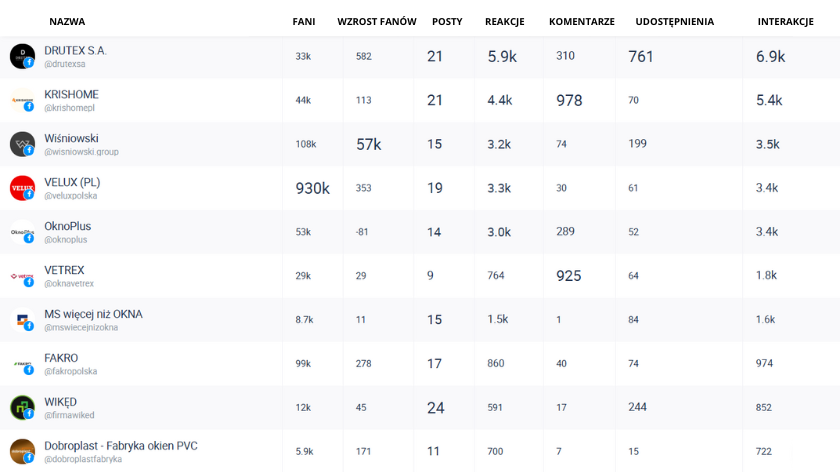Sort by the REAKCJE column header

505,21
